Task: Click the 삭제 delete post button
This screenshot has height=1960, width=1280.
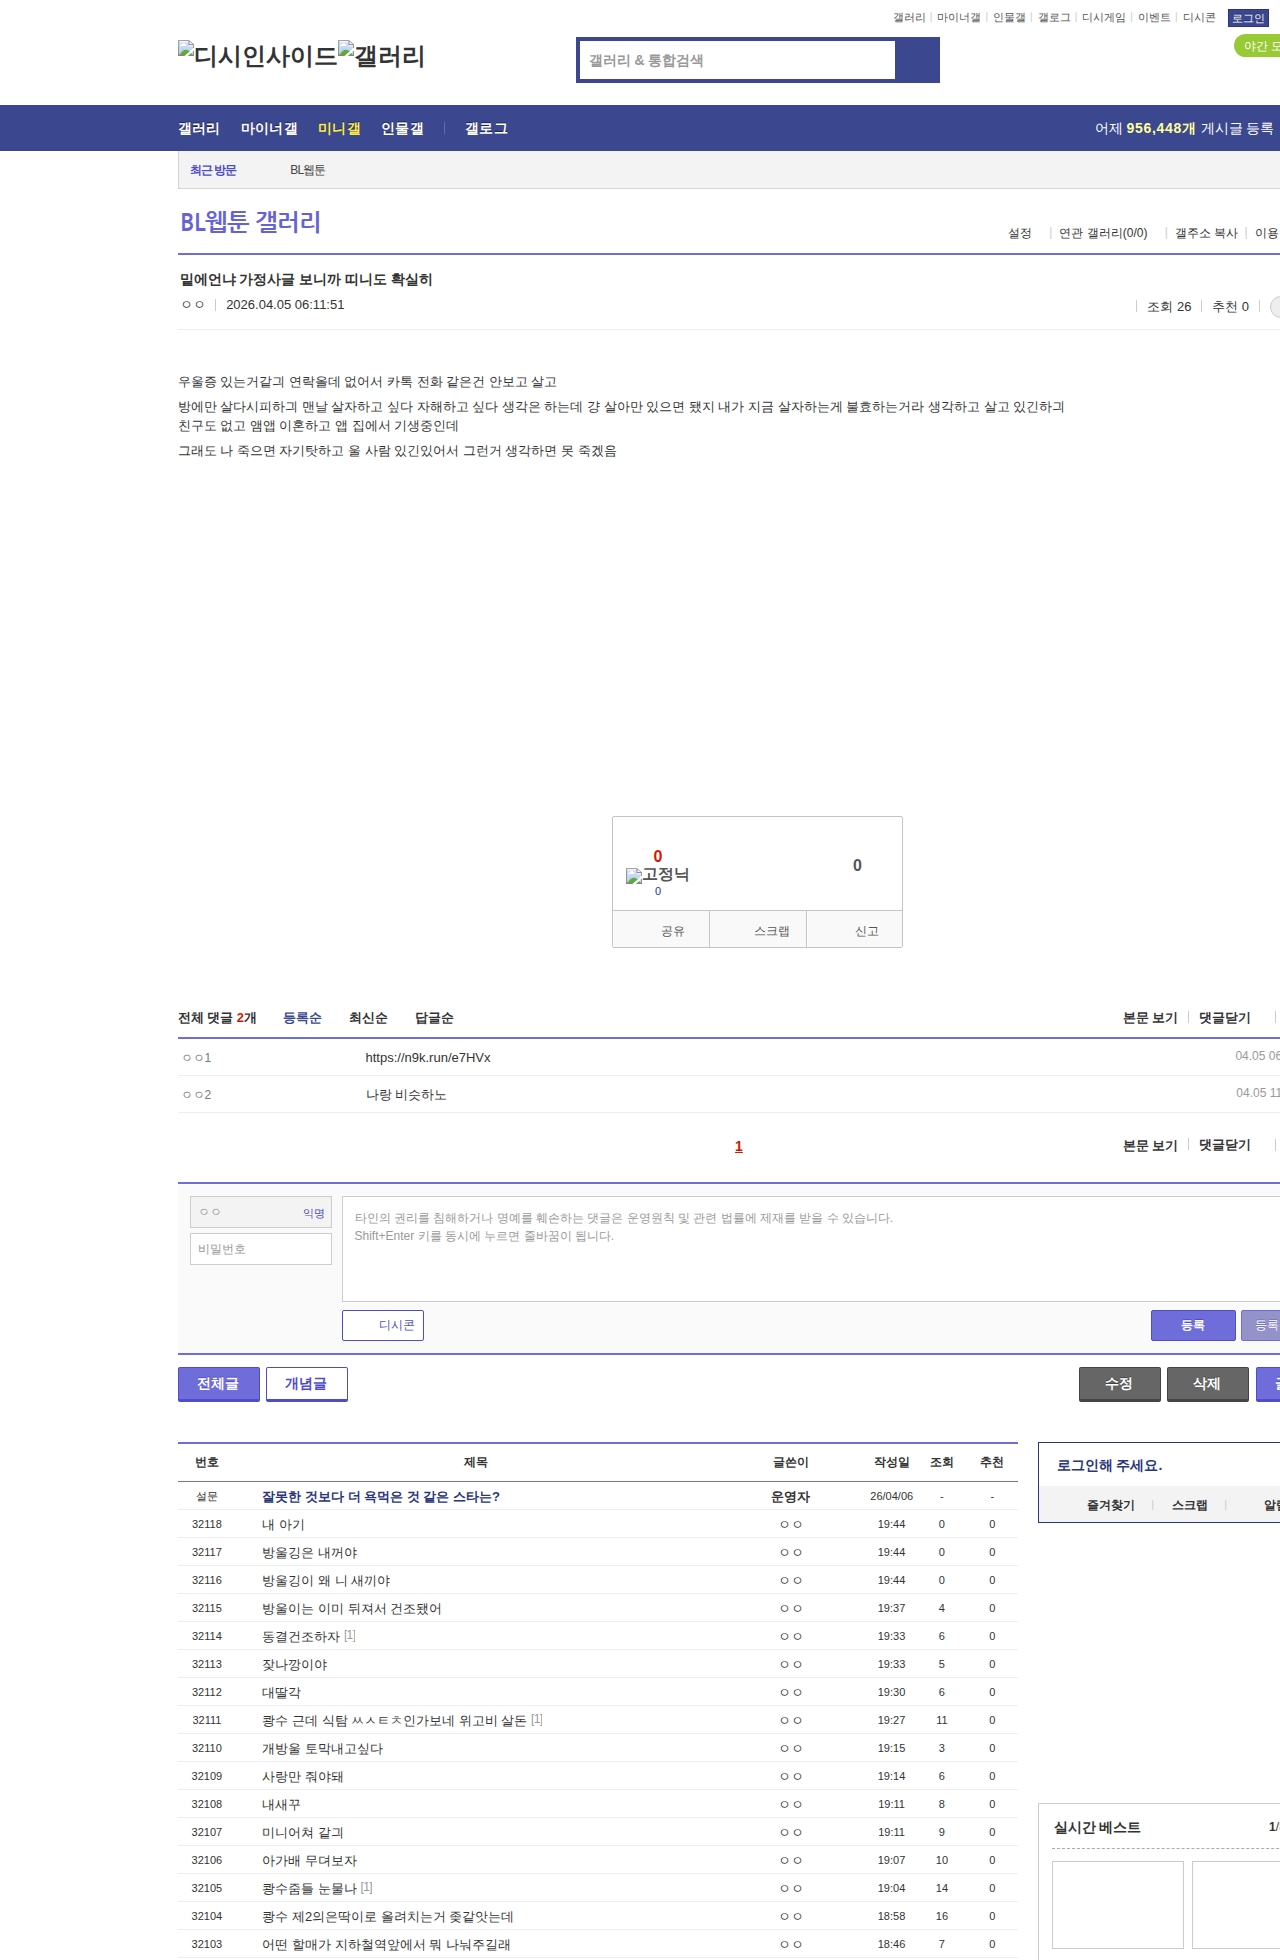Action: [1207, 1384]
